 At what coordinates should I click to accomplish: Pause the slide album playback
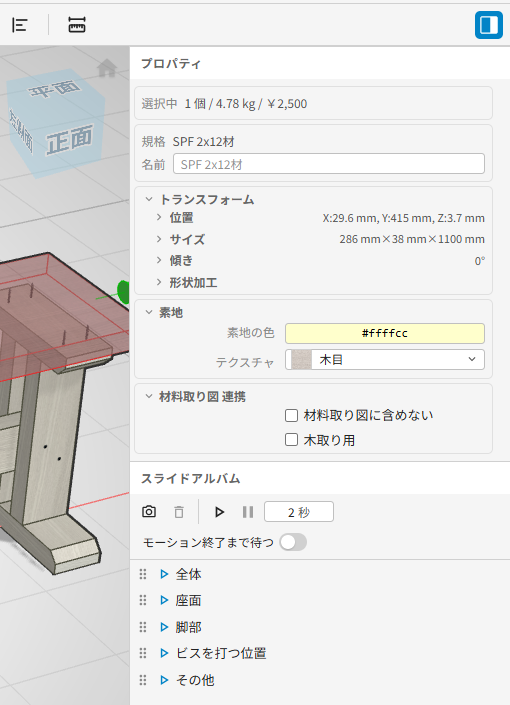[248, 512]
